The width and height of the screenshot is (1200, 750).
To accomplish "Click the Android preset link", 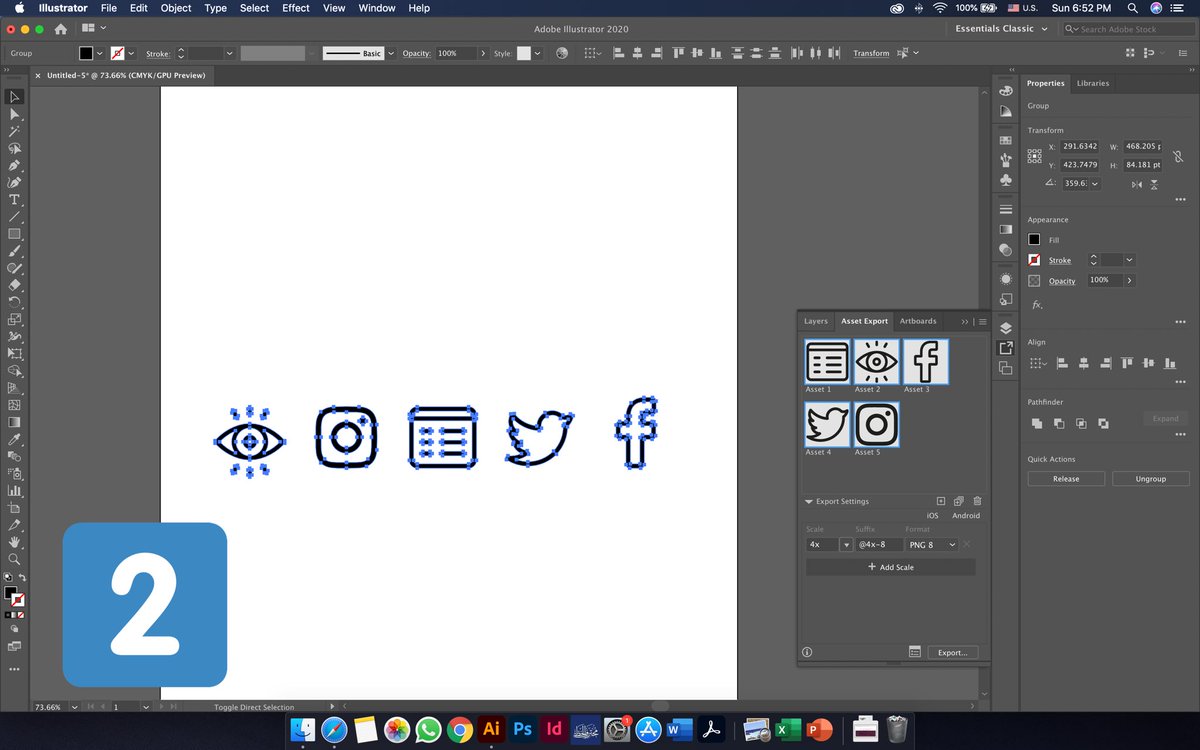I will pyautogui.click(x=966, y=516).
